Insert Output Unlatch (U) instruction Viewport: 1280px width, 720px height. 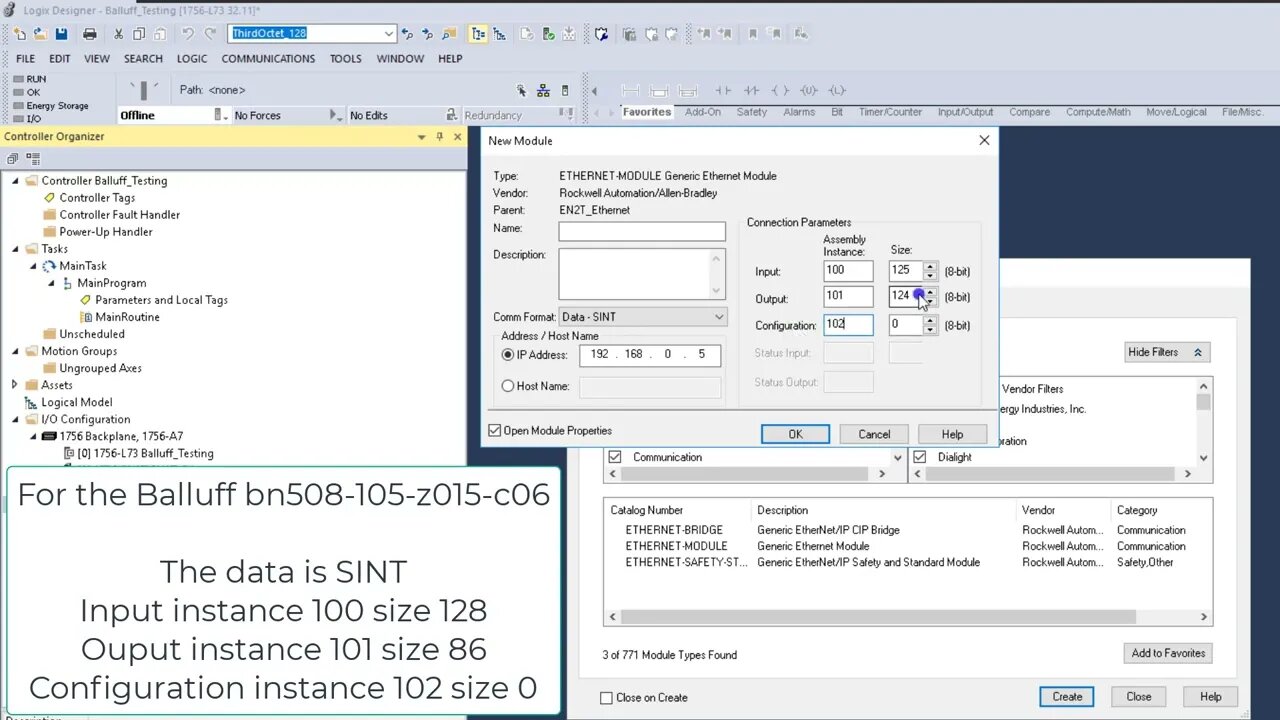pos(808,91)
